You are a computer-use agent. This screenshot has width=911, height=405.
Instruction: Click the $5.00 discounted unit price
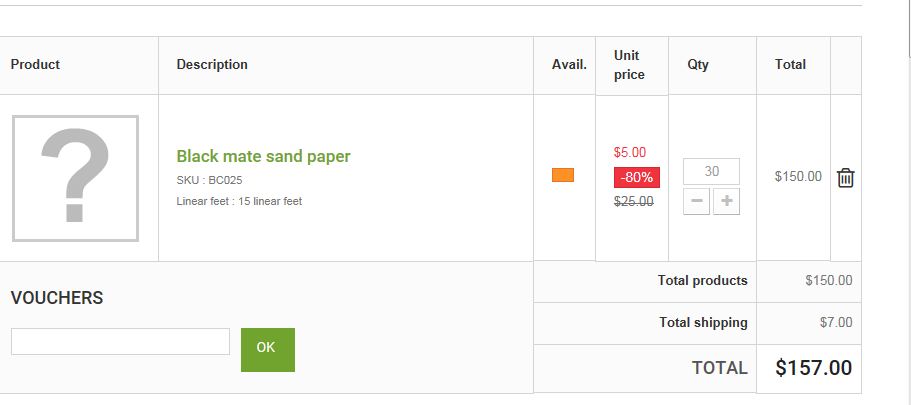coord(630,152)
